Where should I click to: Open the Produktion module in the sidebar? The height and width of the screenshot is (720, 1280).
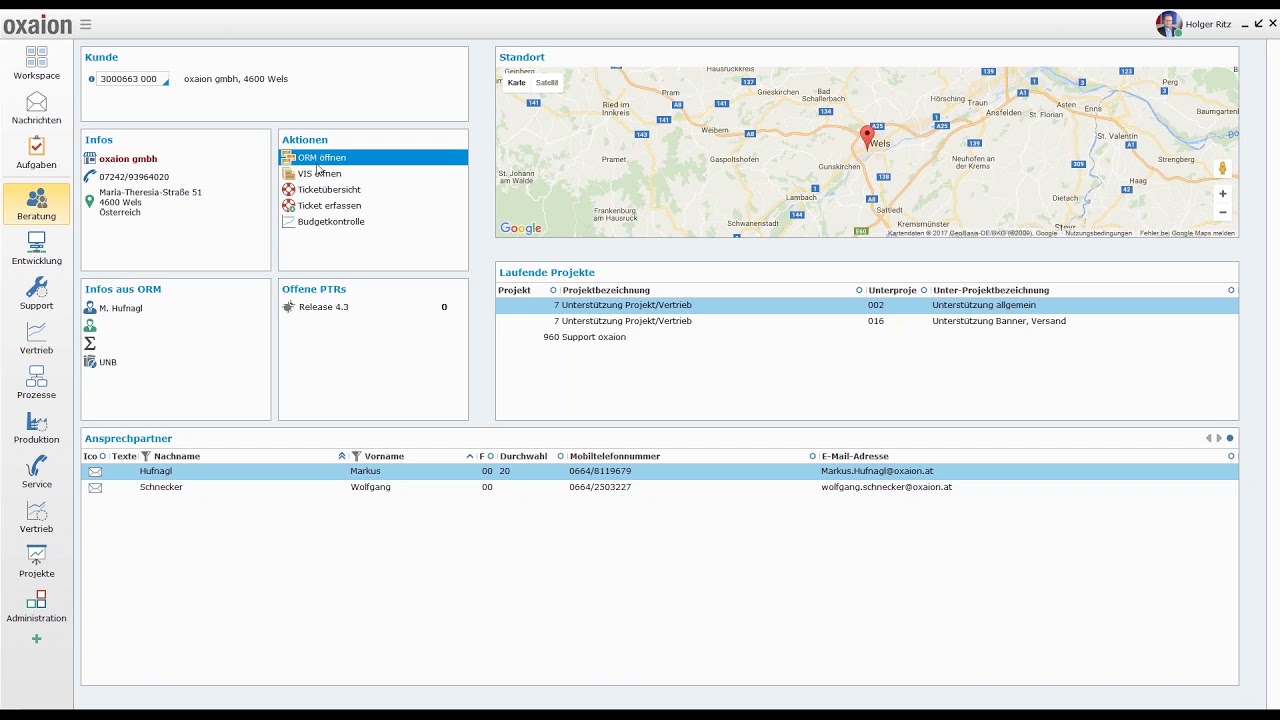click(x=37, y=428)
